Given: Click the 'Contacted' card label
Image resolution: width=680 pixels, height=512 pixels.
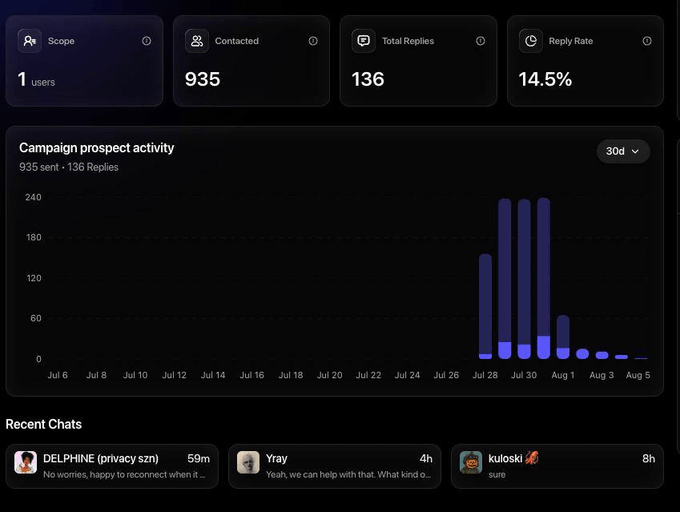Looking at the screenshot, I should coord(237,41).
